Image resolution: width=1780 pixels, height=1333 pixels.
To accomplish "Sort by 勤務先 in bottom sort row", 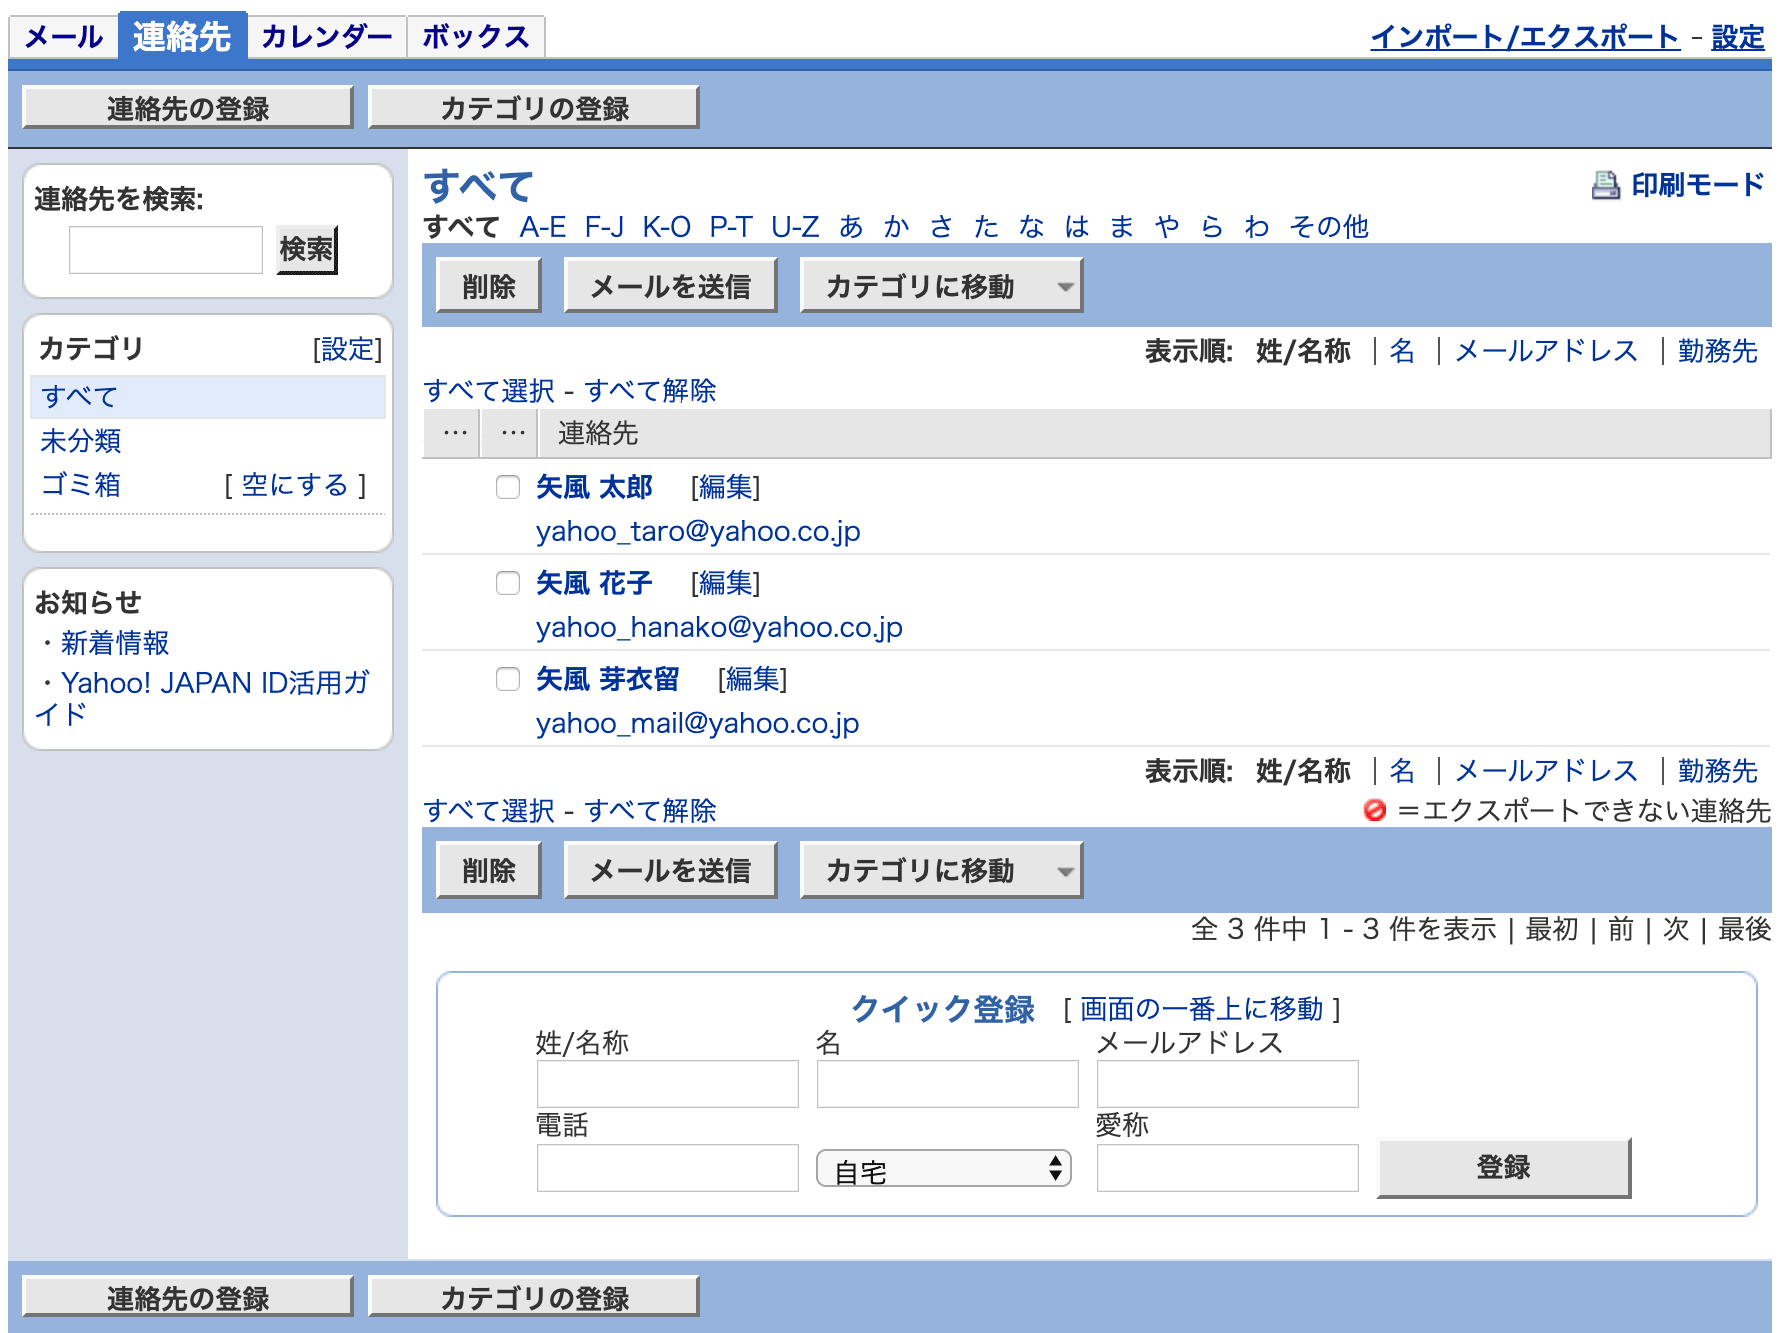I will click(1718, 771).
